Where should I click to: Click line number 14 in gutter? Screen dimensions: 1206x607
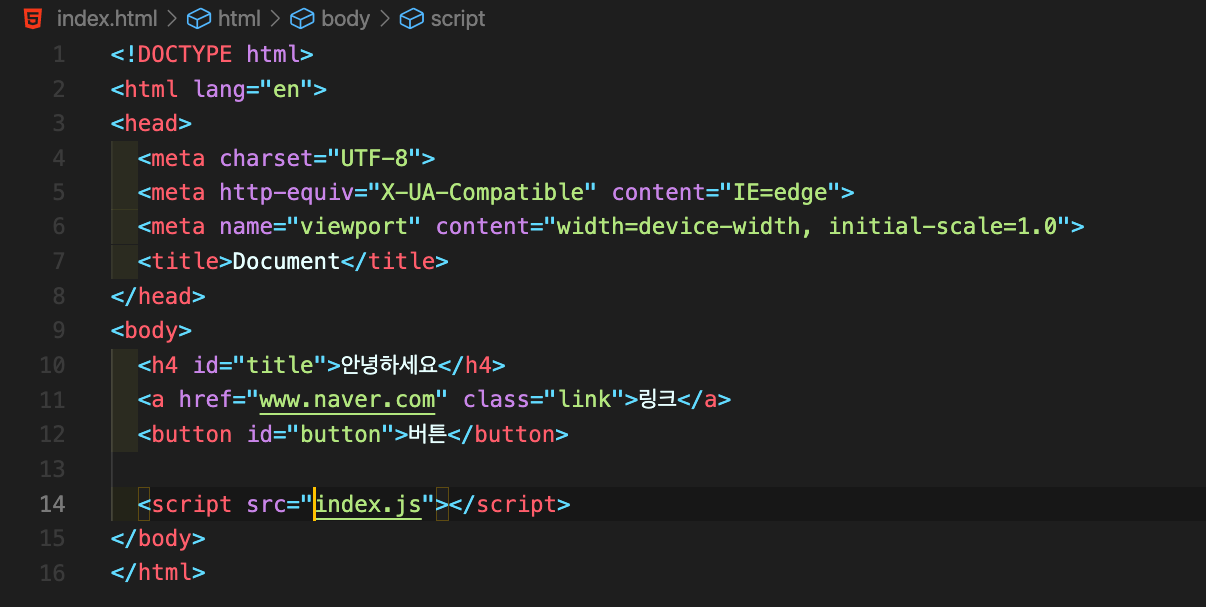[52, 504]
